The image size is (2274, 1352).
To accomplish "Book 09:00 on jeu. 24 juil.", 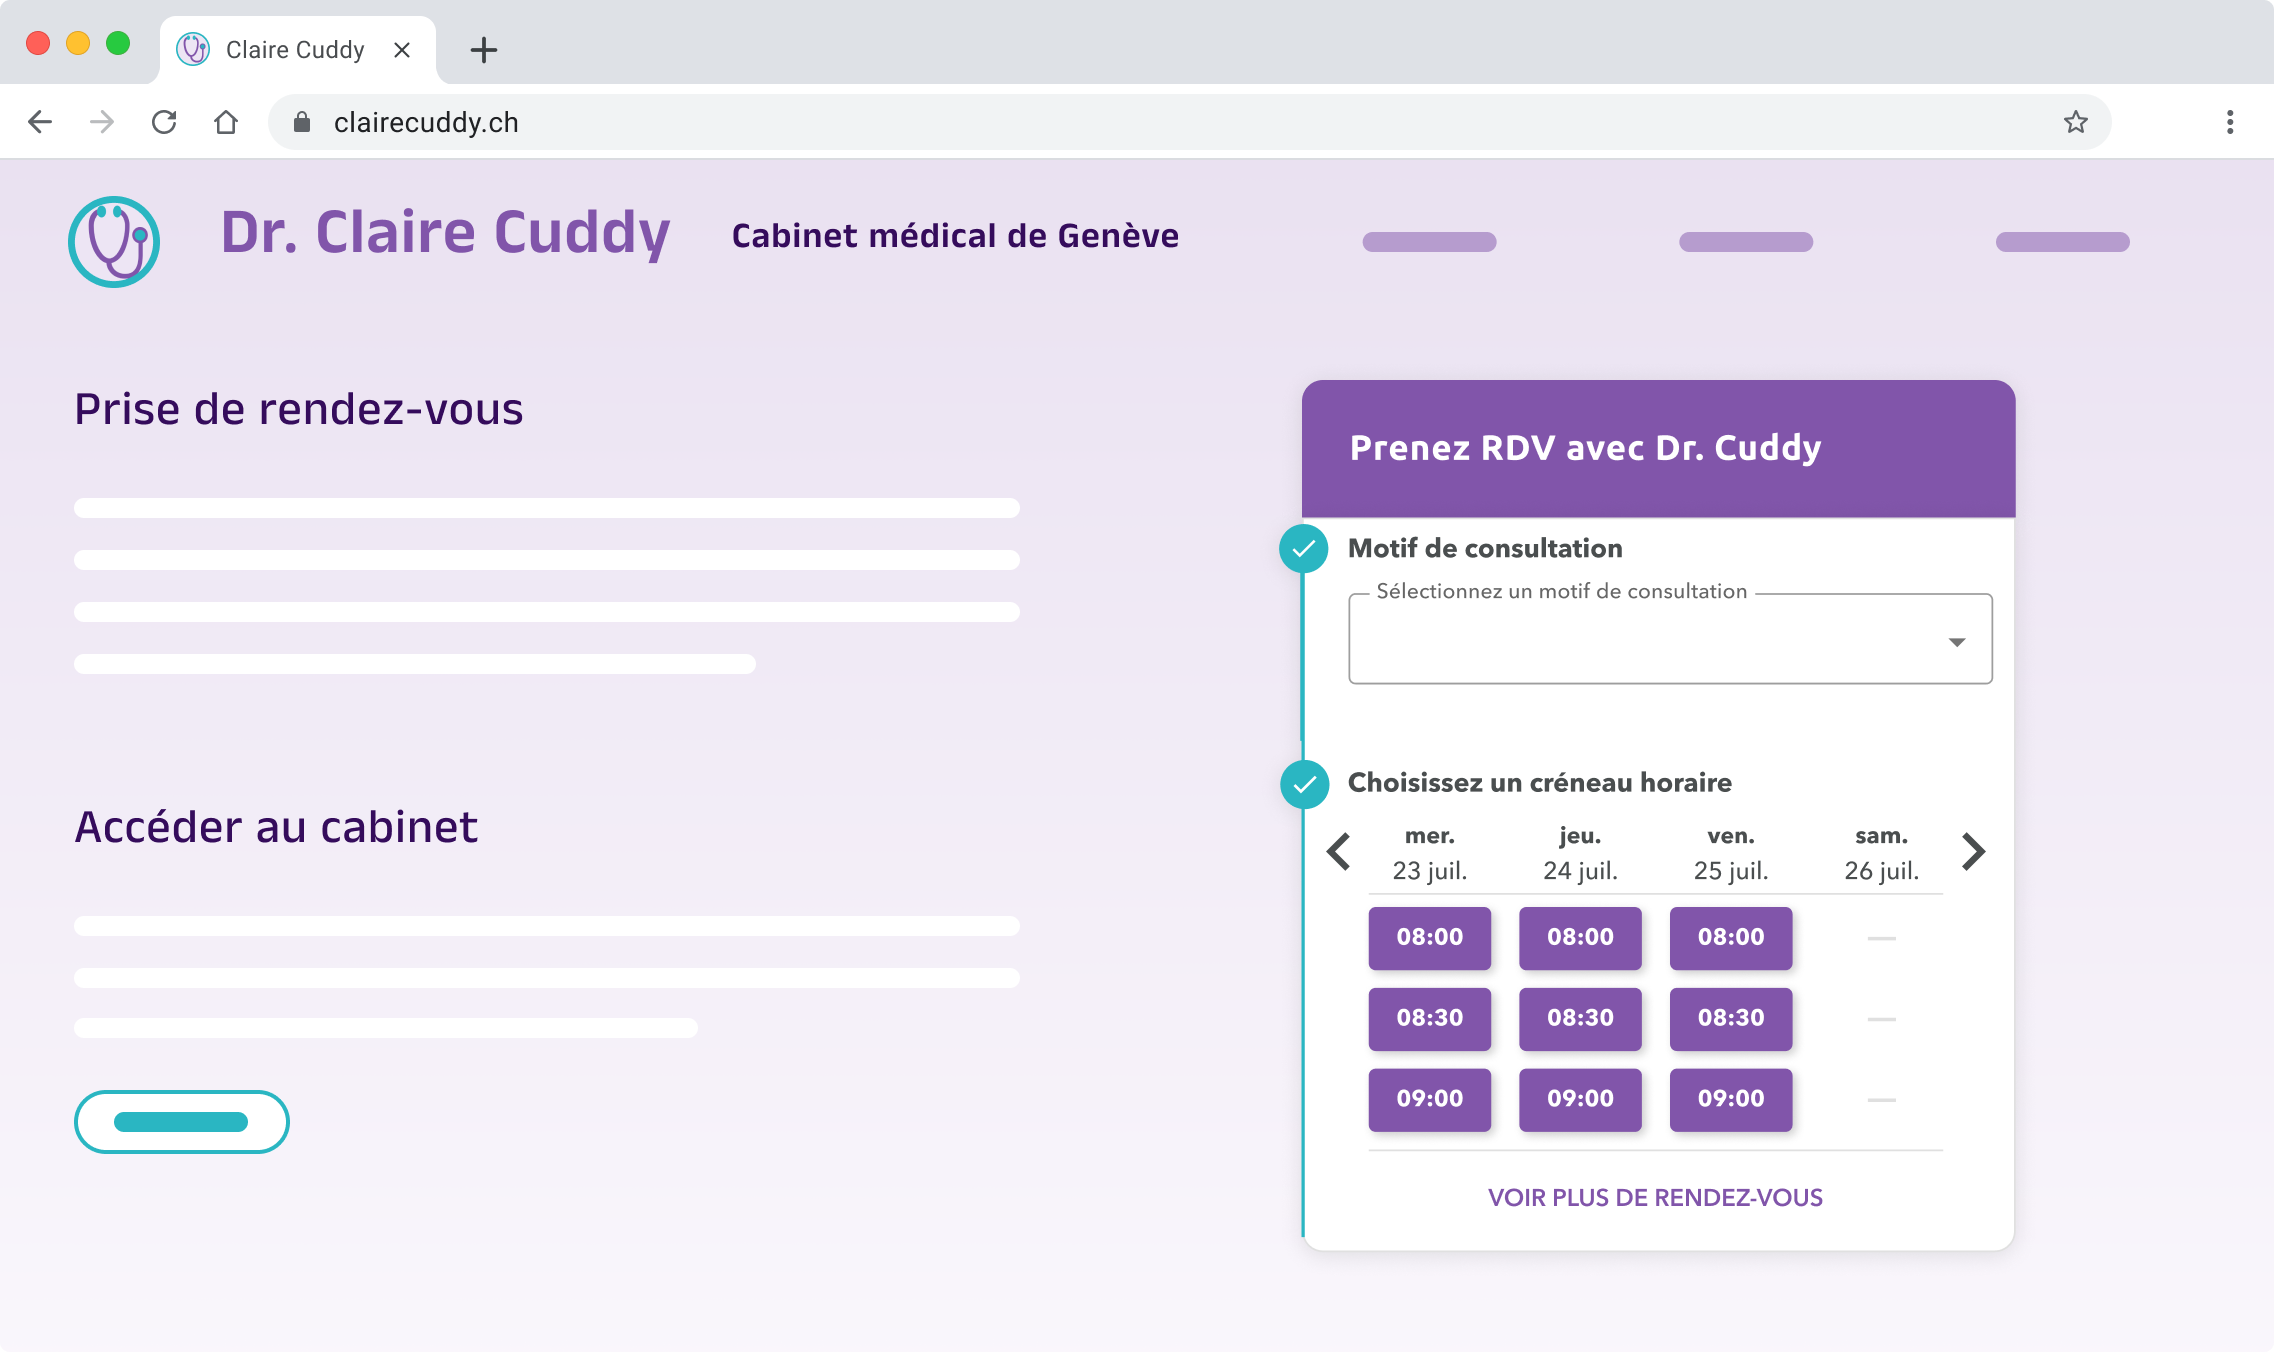I will pos(1581,1099).
